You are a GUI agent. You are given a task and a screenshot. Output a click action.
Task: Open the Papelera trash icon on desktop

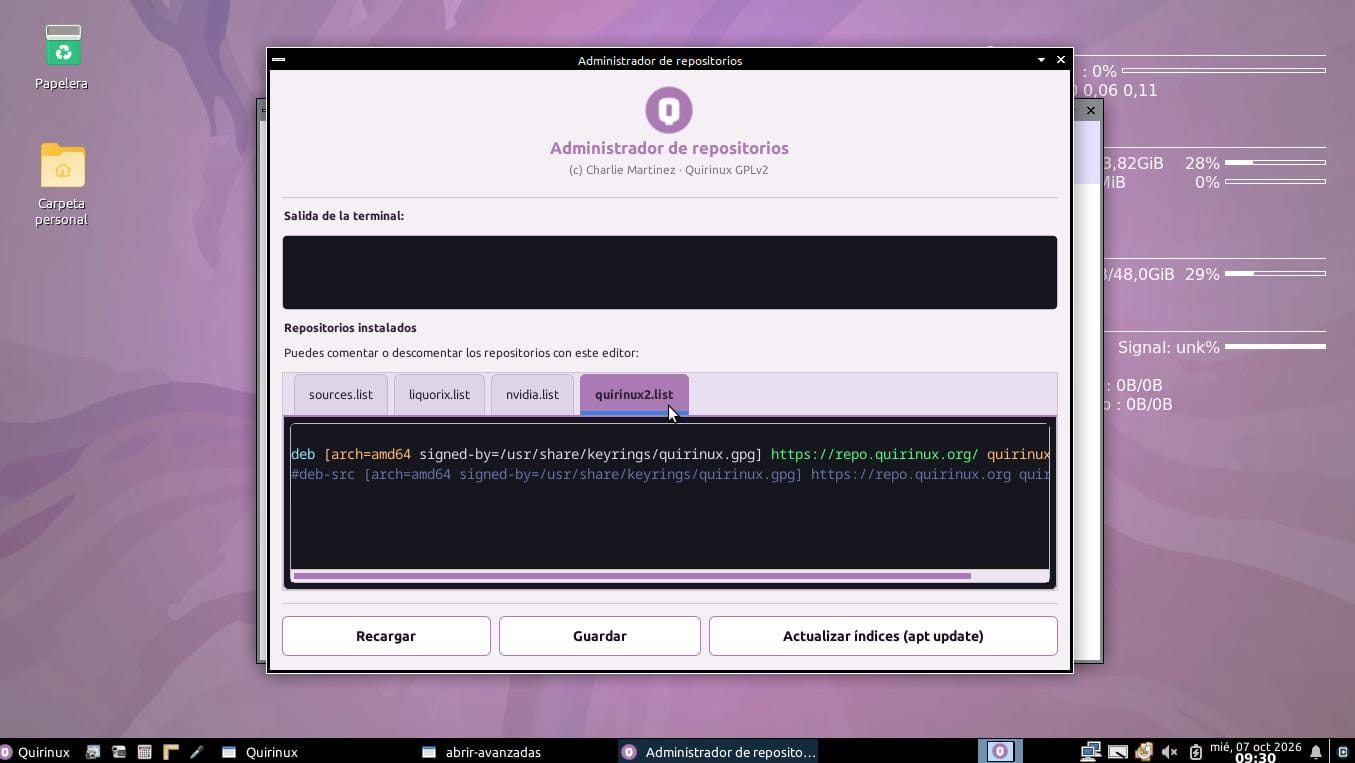63,46
